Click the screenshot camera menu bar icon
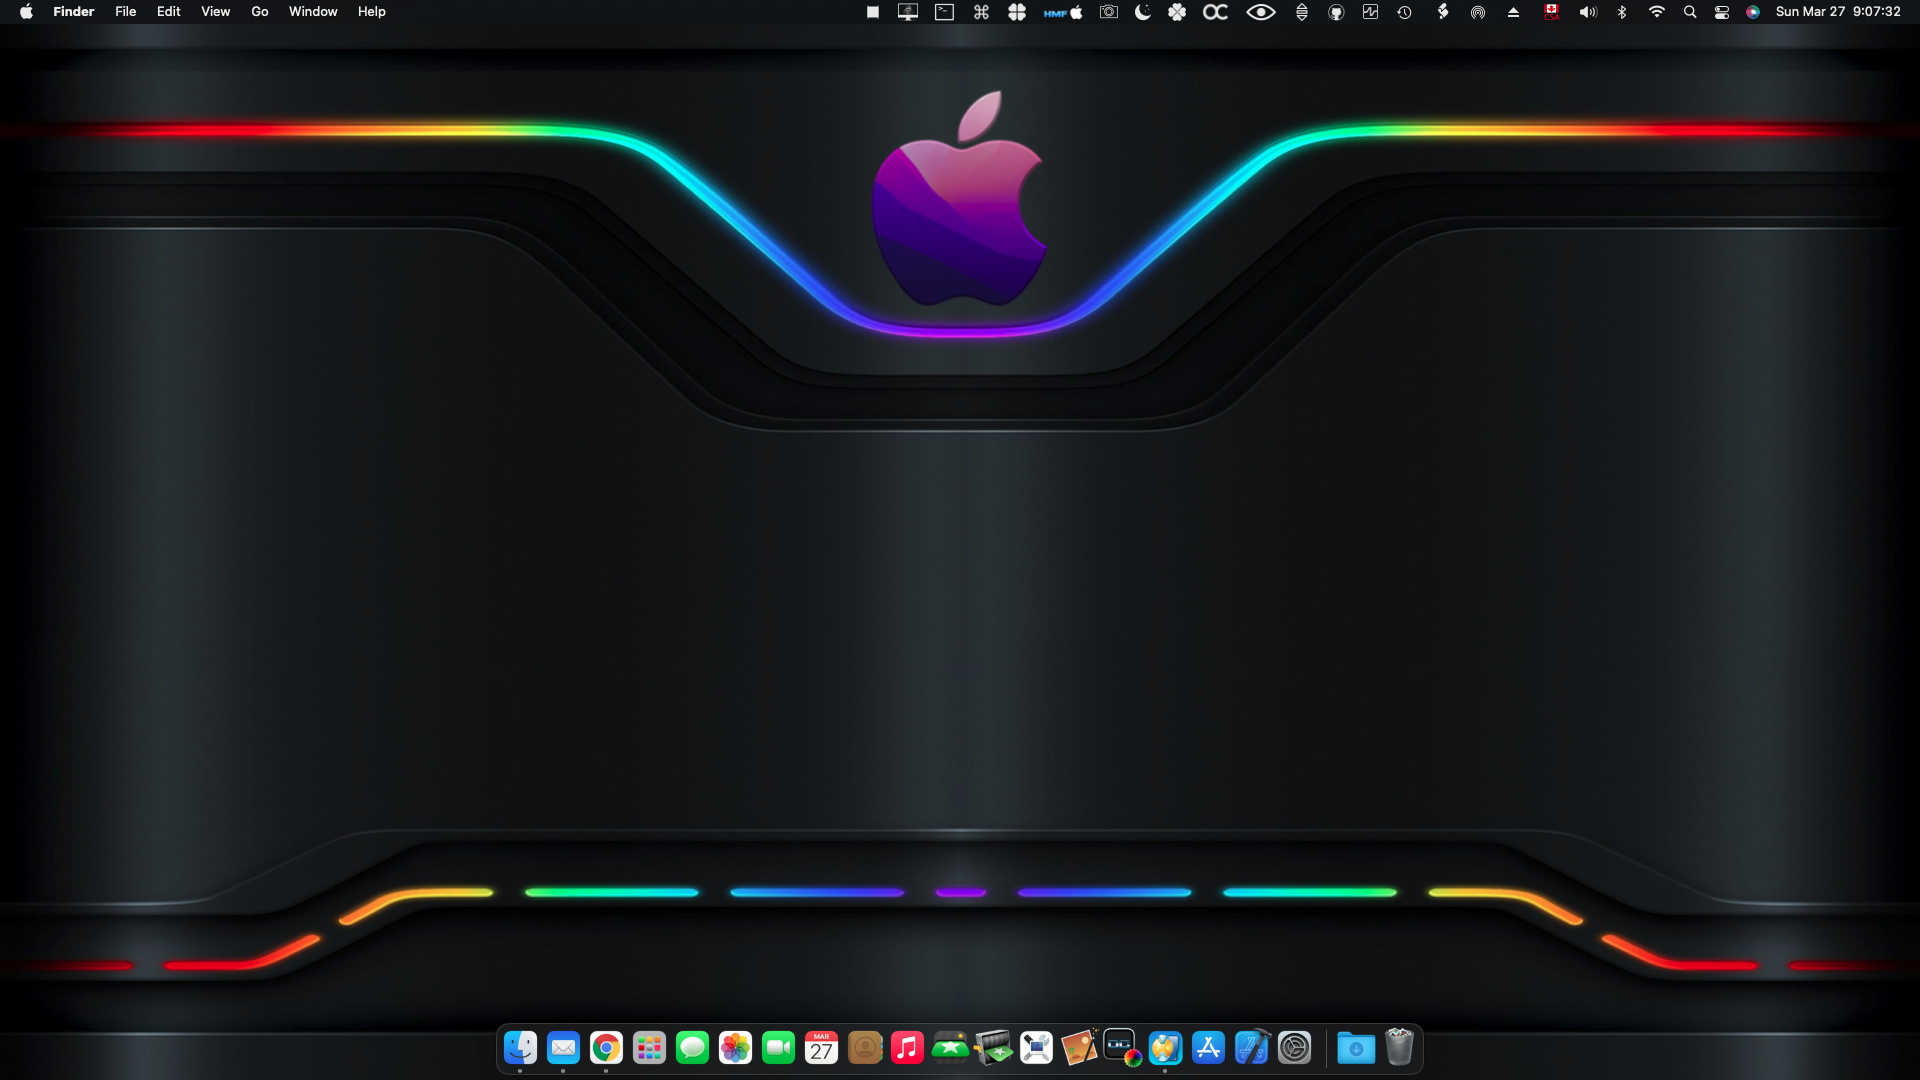 1108,12
